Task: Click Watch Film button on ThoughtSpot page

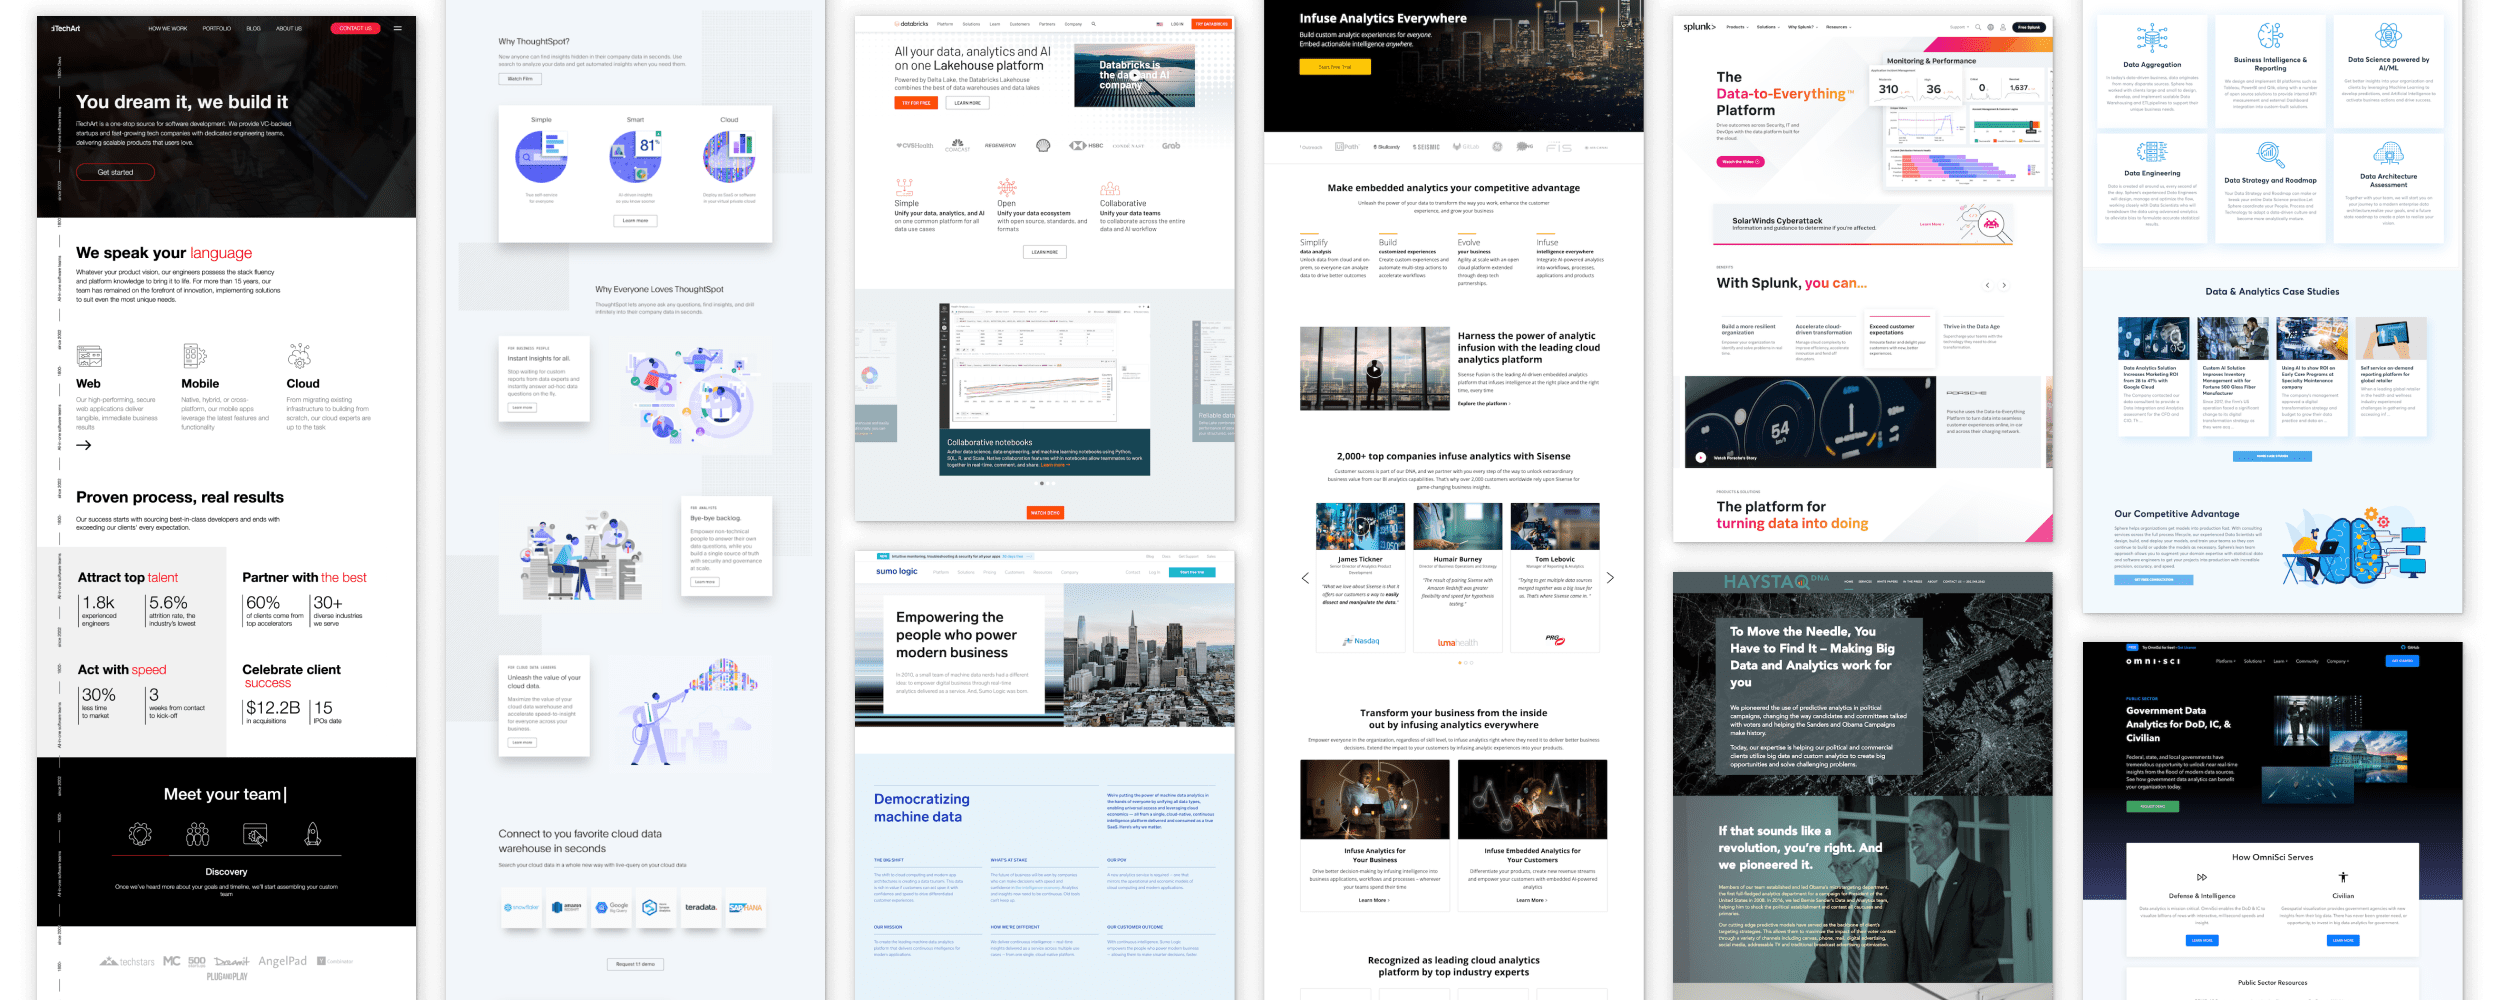Action: point(520,78)
